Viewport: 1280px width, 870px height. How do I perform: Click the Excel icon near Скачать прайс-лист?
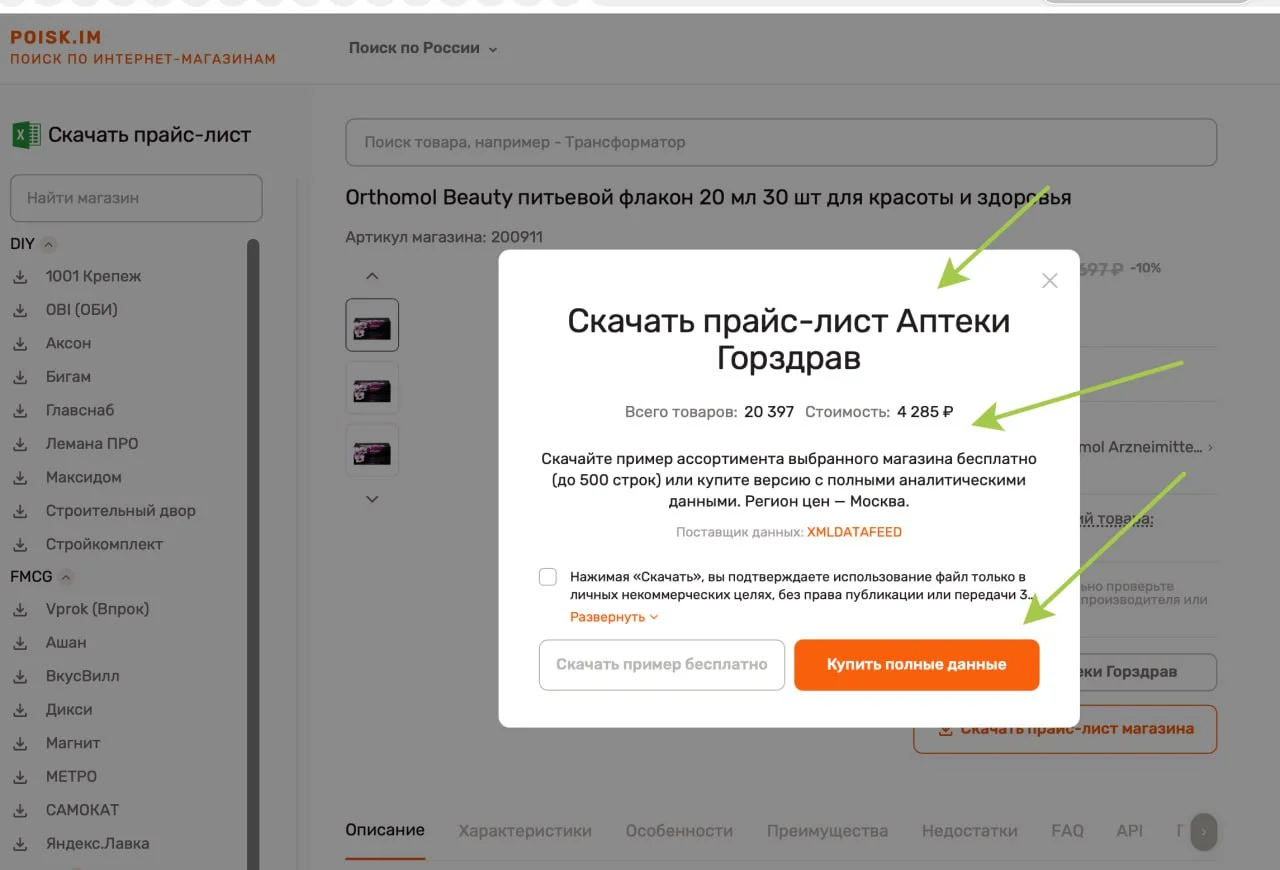point(26,135)
